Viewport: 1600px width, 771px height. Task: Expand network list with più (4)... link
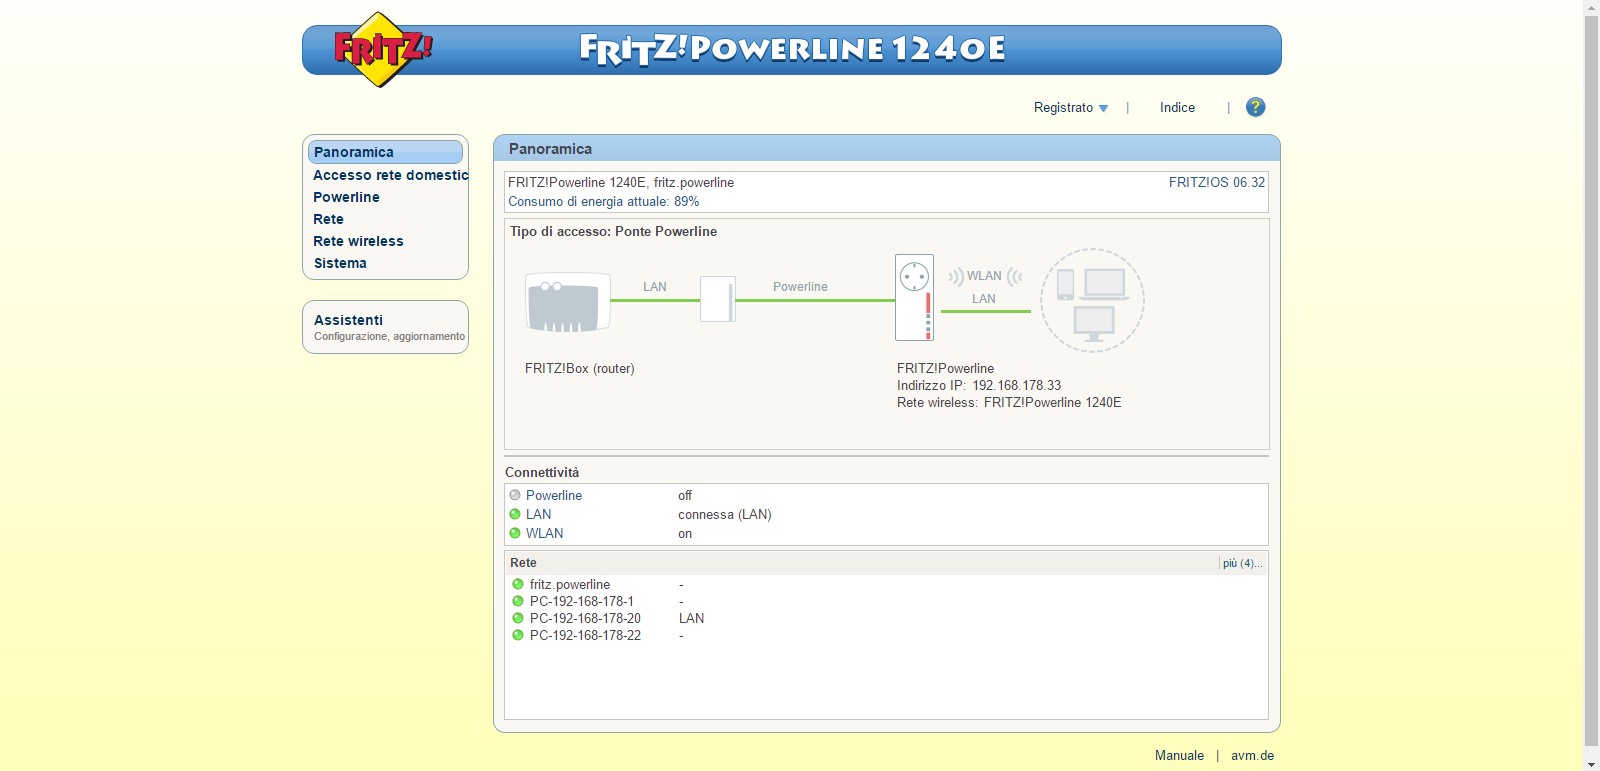[1242, 563]
